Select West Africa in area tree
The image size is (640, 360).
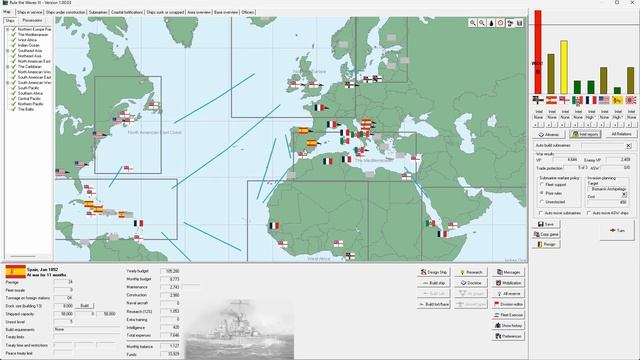27,40
